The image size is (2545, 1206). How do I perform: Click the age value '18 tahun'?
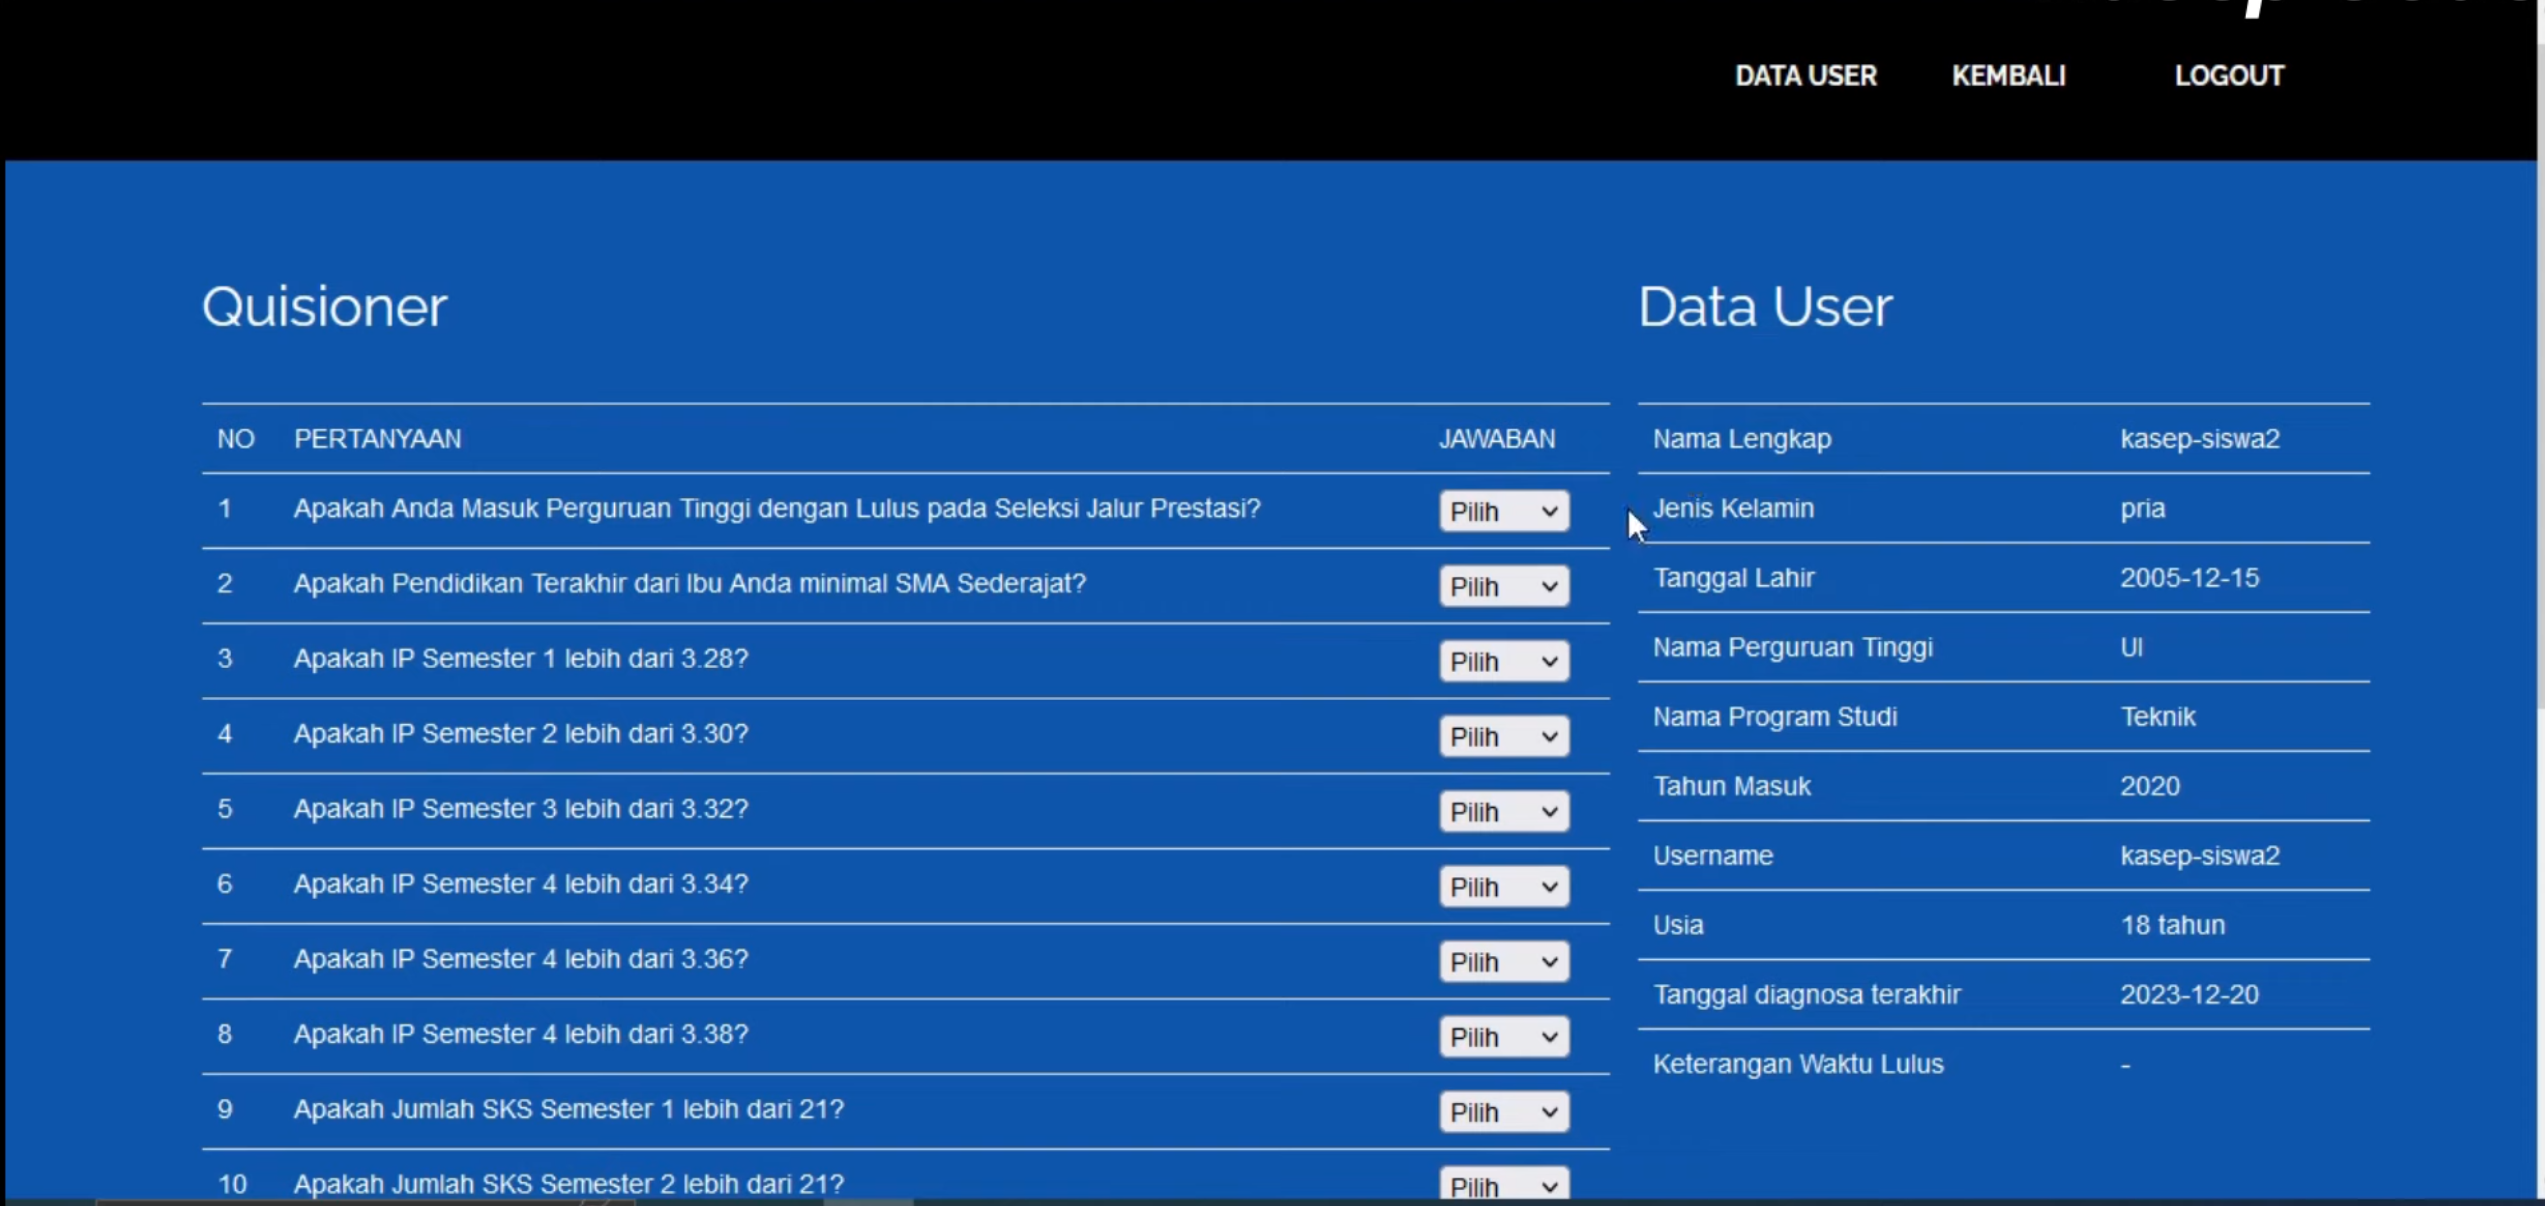[2173, 925]
